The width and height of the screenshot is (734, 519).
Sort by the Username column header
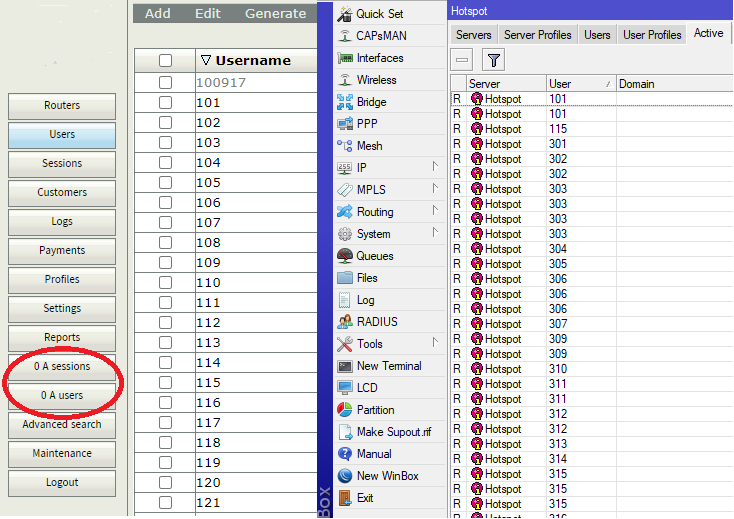256,60
